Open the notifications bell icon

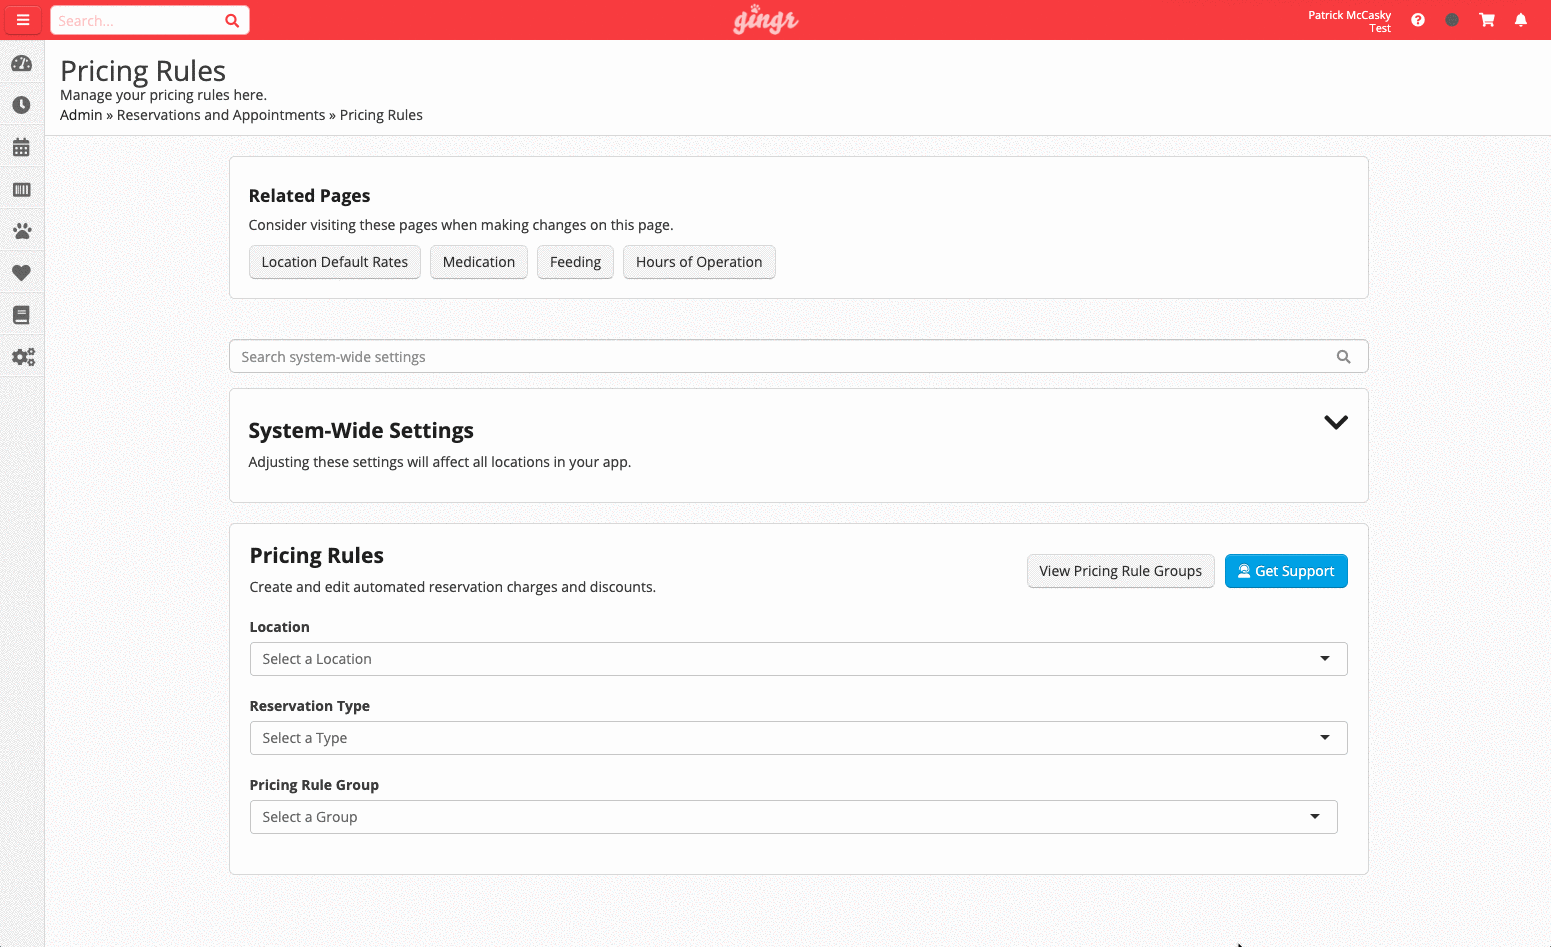click(1521, 20)
